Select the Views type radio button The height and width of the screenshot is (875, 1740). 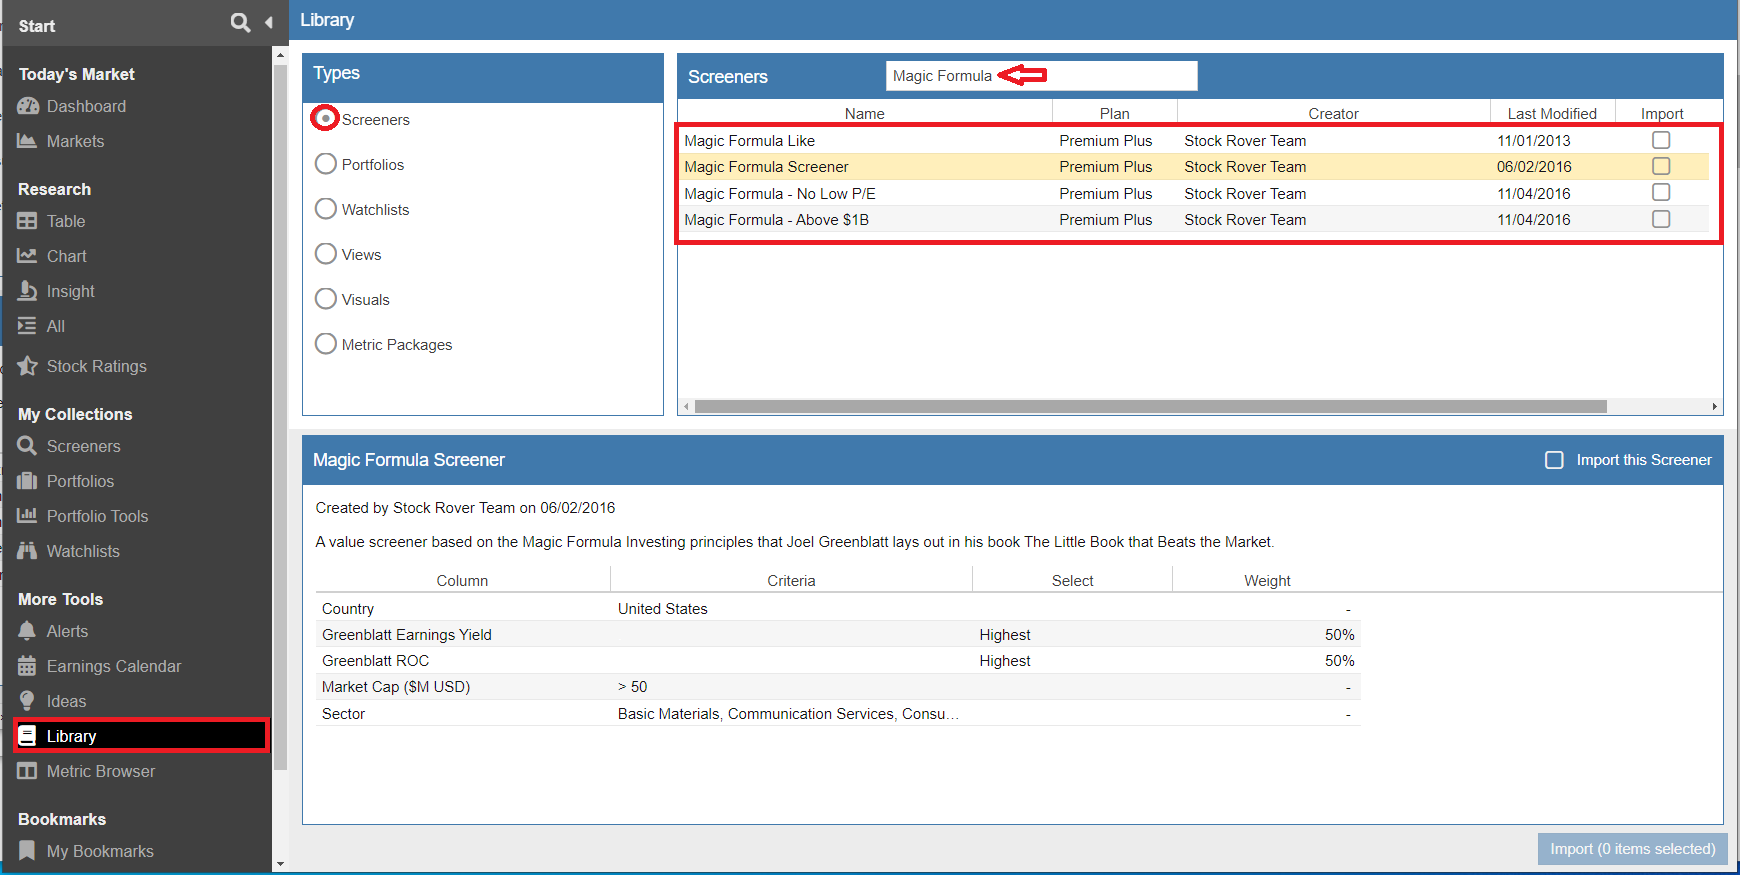325,253
